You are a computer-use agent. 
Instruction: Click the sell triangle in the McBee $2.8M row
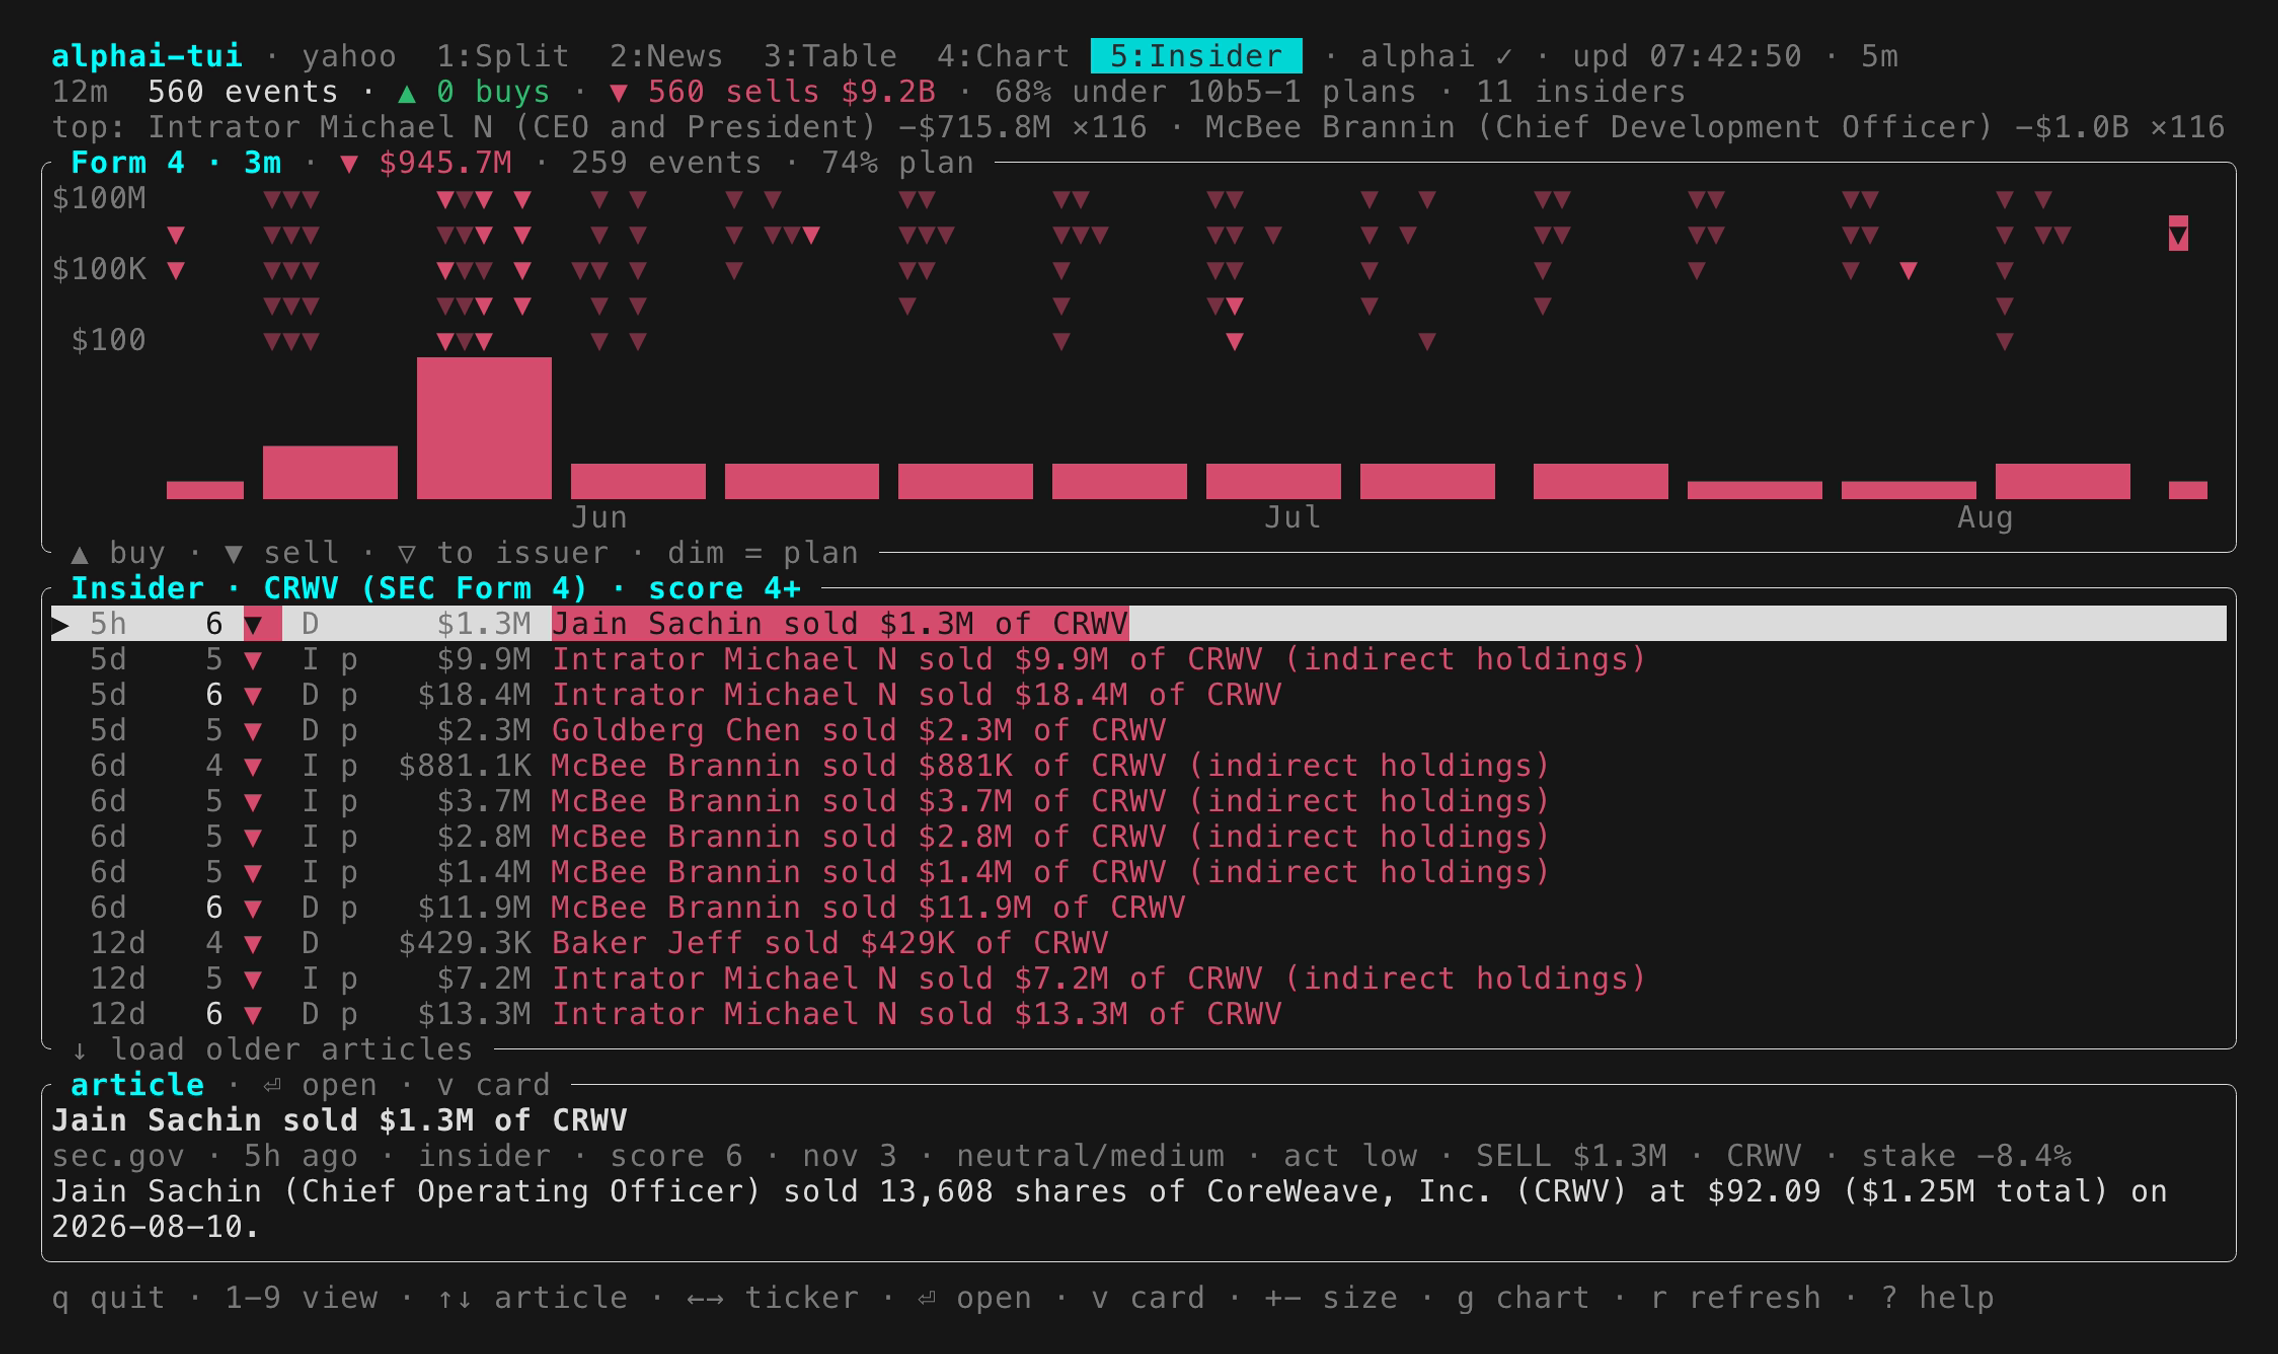click(x=254, y=838)
